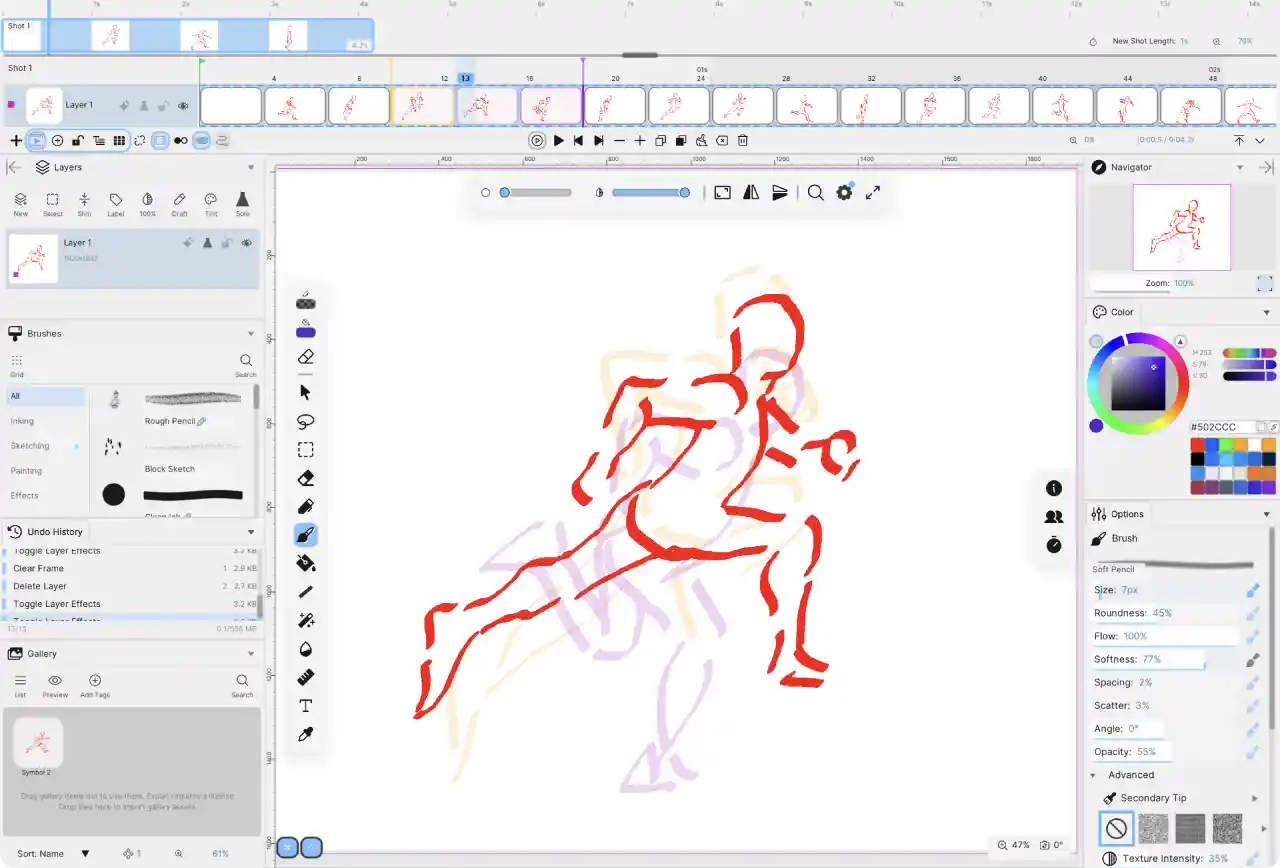Toggle pressure control for brush Softness
The width and height of the screenshot is (1280, 868).
(1252, 660)
